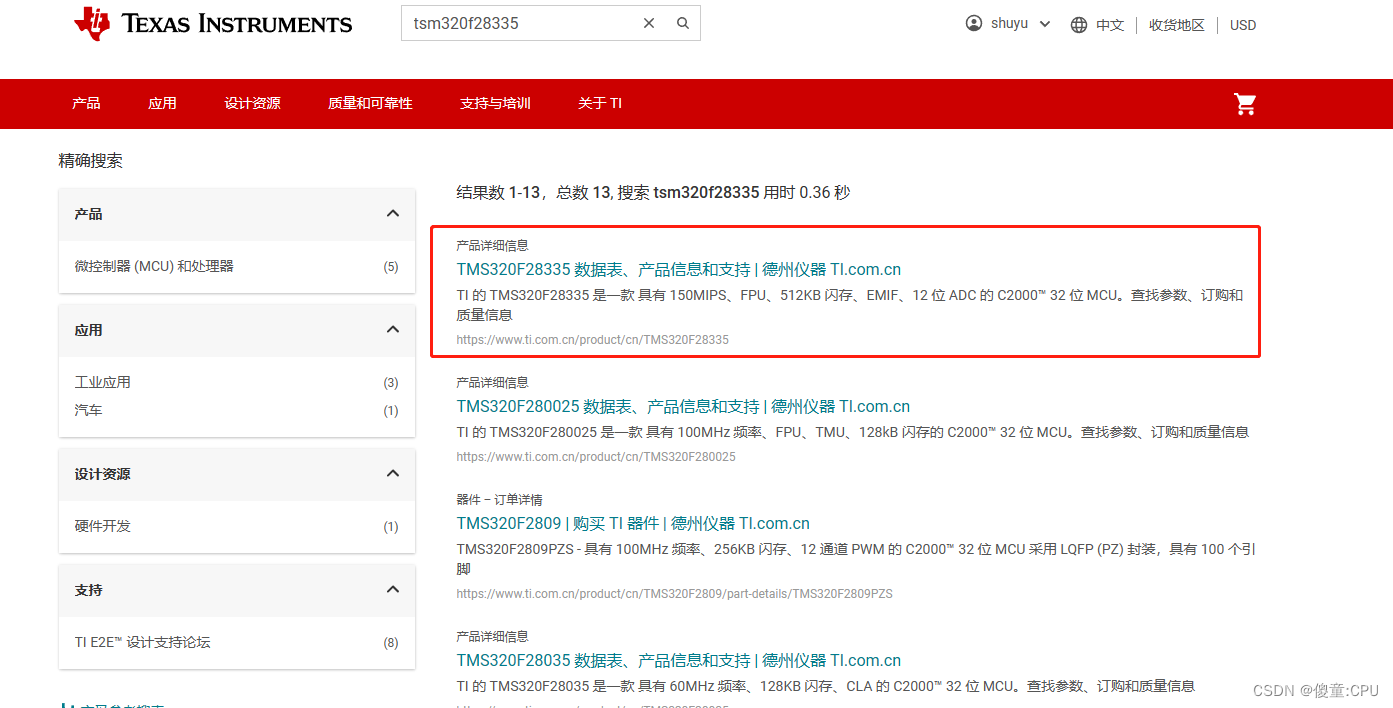Click the Texas Instruments logo
Image resolution: width=1393 pixels, height=708 pixels.
pyautogui.click(x=213, y=23)
